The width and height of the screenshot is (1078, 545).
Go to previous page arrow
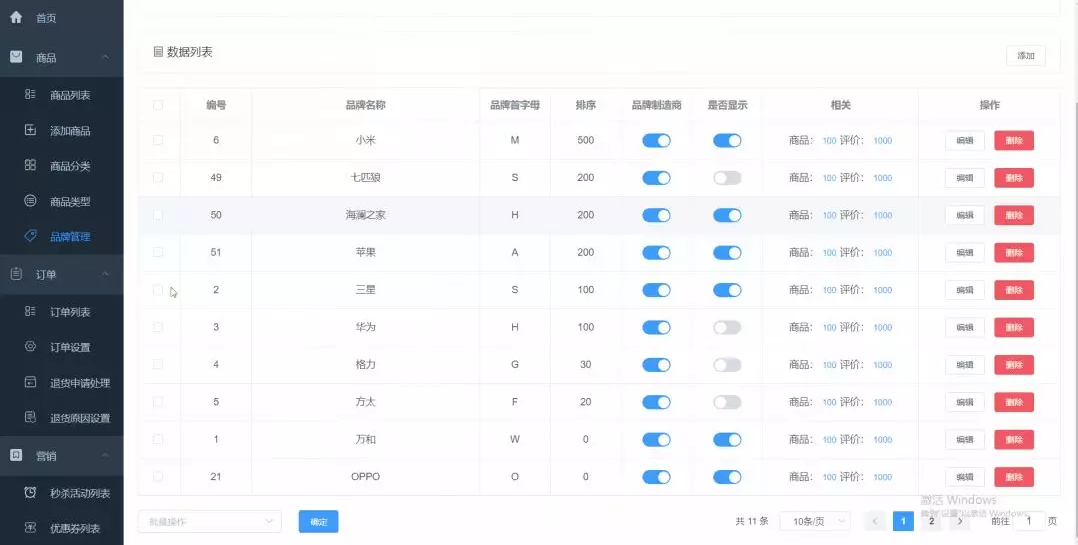(x=875, y=521)
